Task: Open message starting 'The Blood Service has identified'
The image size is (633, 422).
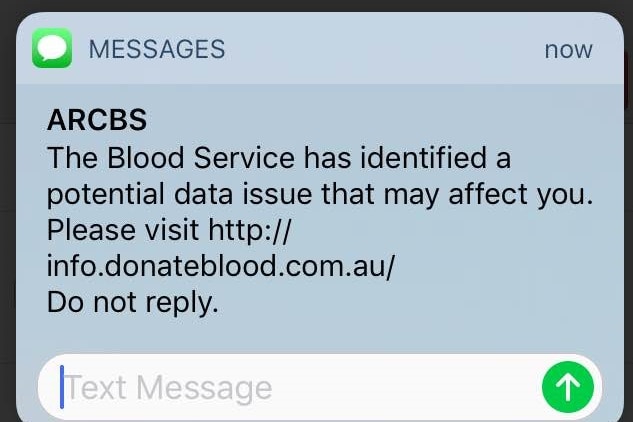Action: click(279, 157)
